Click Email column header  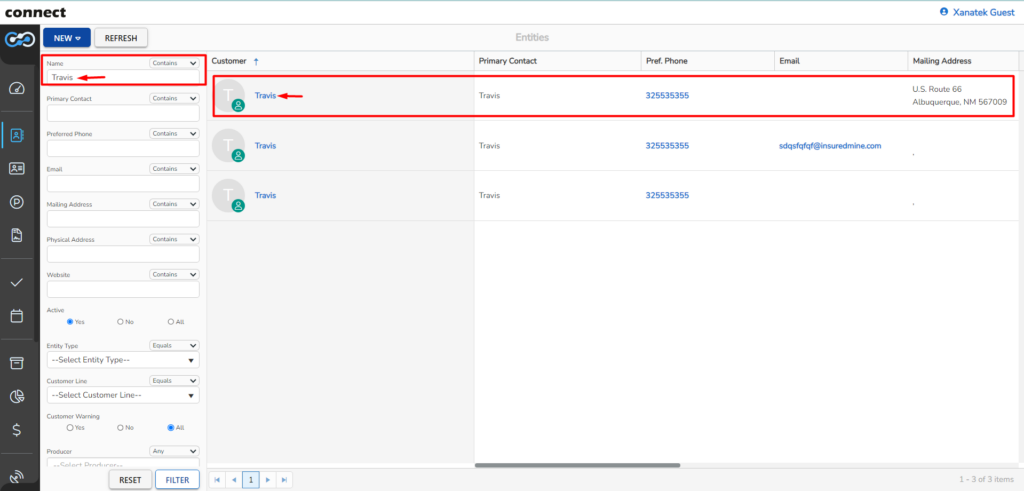[x=790, y=61]
